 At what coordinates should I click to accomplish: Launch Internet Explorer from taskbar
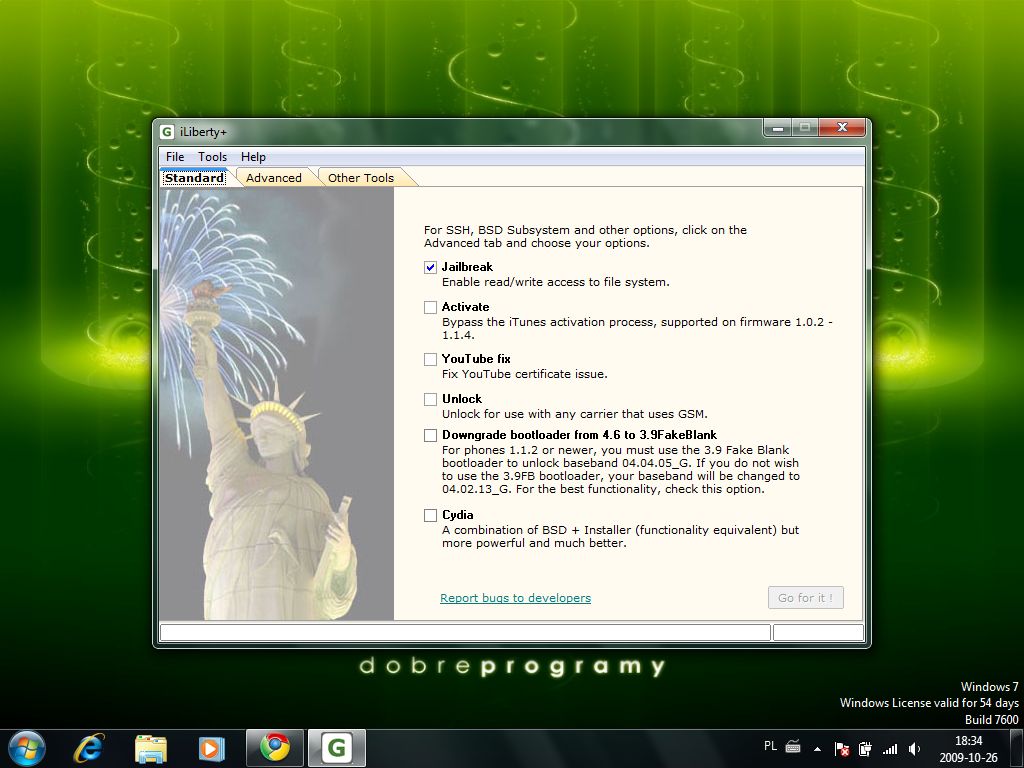(x=89, y=748)
